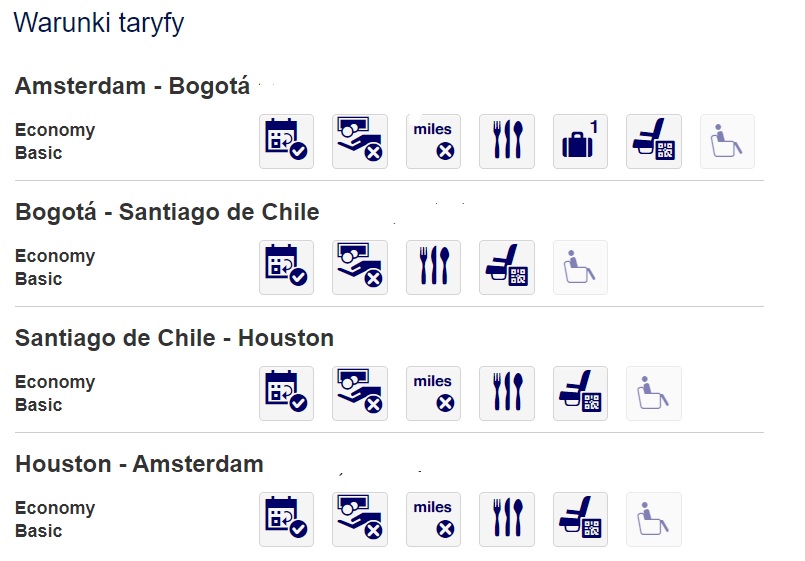805x561 pixels.
Task: Click the Warunki taryfy title
Action: 99,23
